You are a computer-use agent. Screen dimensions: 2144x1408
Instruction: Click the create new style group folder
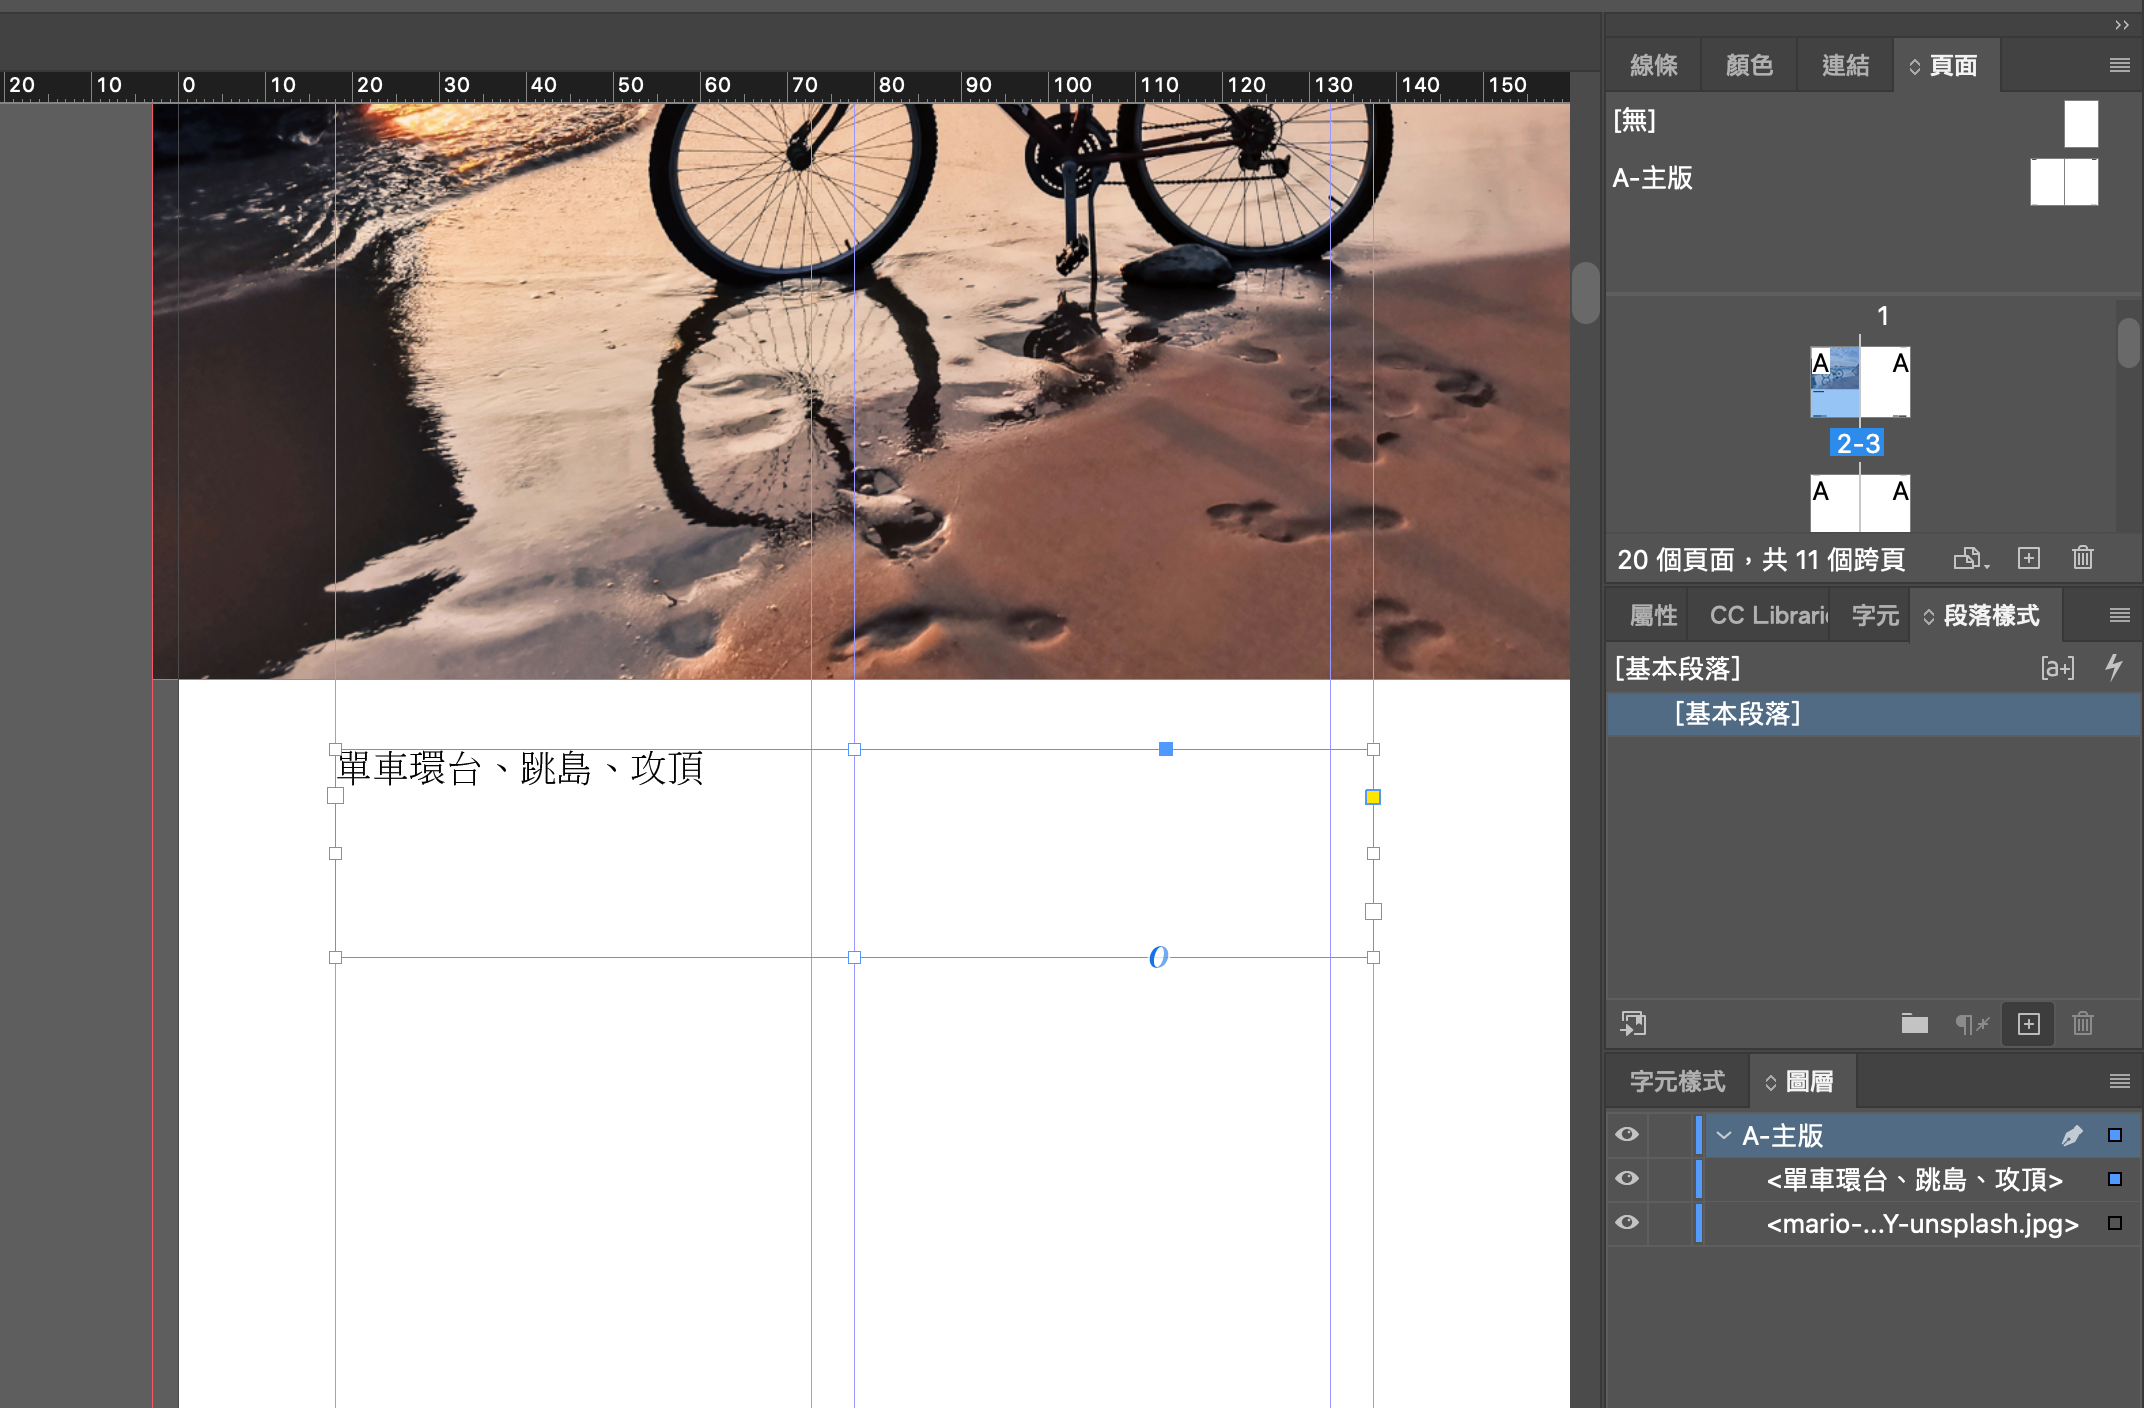click(1914, 1024)
